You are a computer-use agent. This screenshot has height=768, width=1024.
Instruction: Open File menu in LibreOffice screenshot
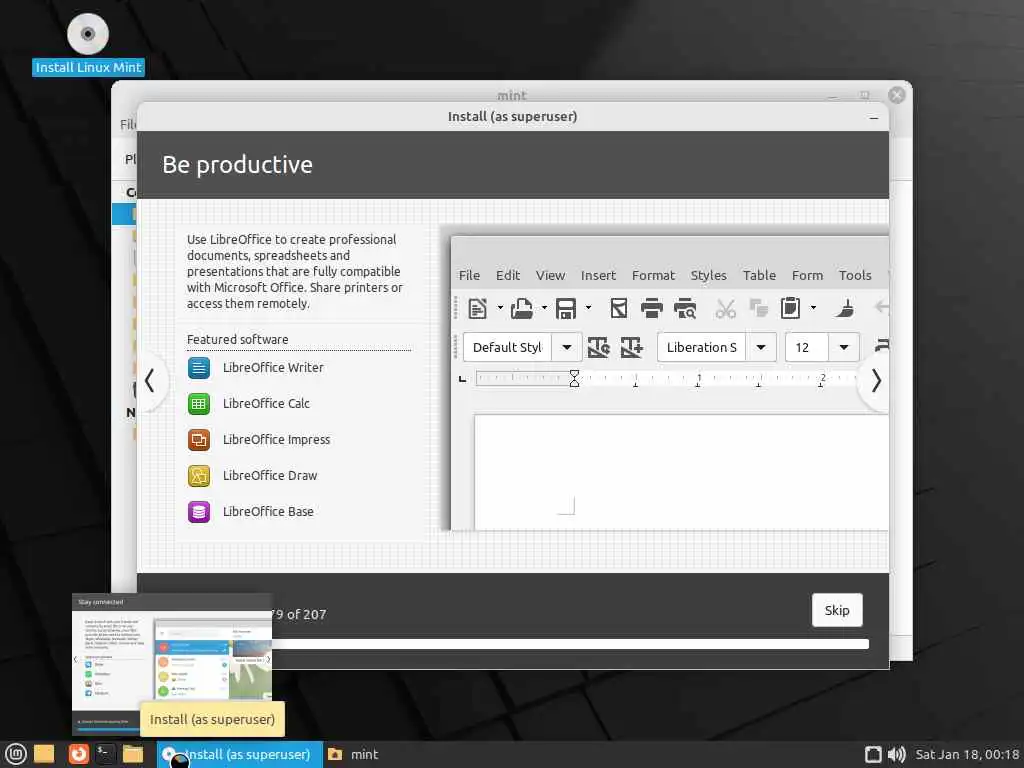[469, 276]
